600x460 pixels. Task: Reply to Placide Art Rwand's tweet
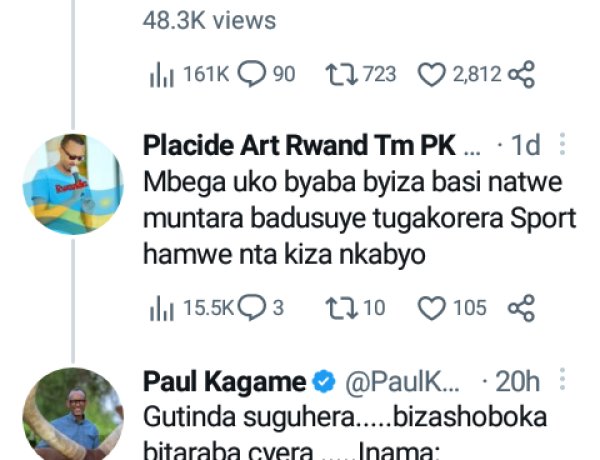[261, 308]
